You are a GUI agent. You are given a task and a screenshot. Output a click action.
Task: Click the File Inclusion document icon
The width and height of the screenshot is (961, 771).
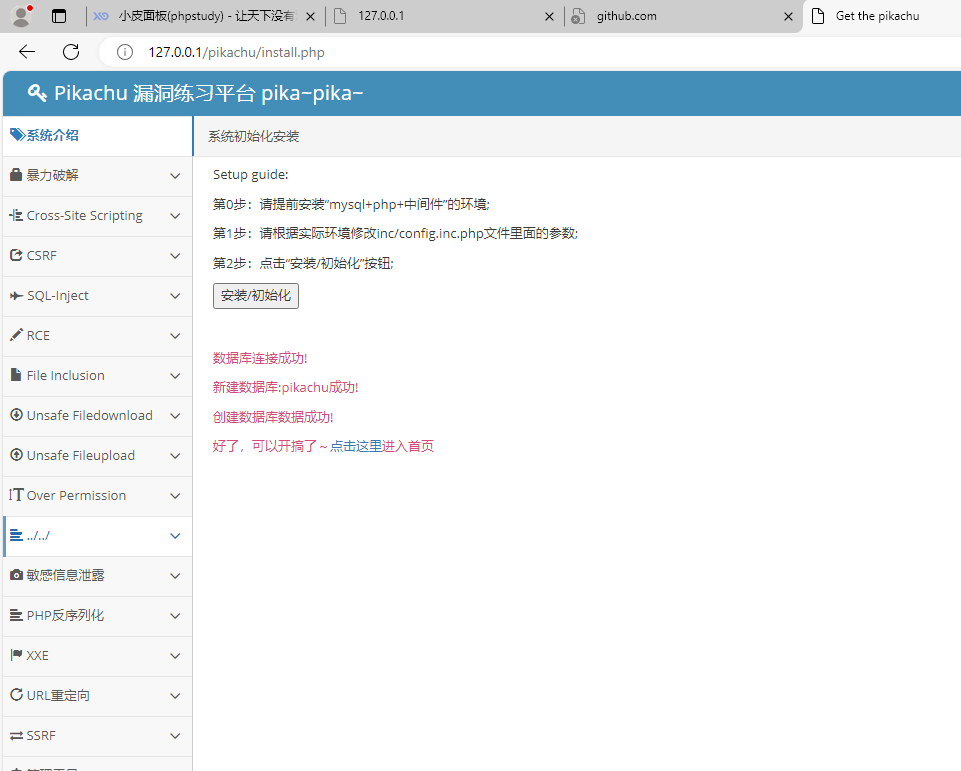tap(17, 374)
